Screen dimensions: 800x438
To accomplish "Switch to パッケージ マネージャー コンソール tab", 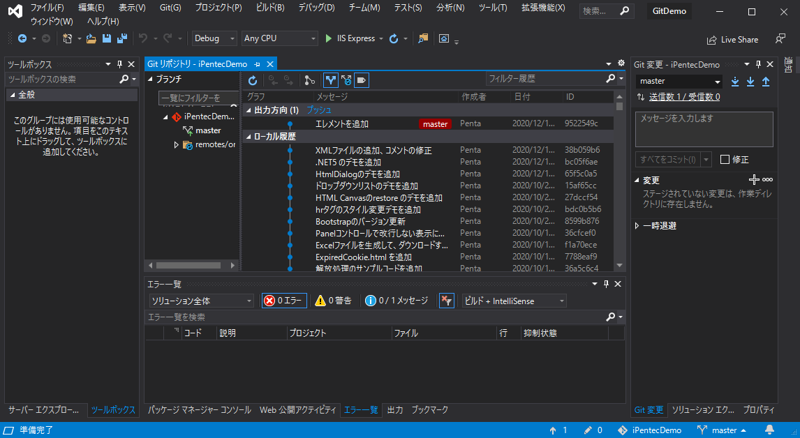I will tap(199, 410).
